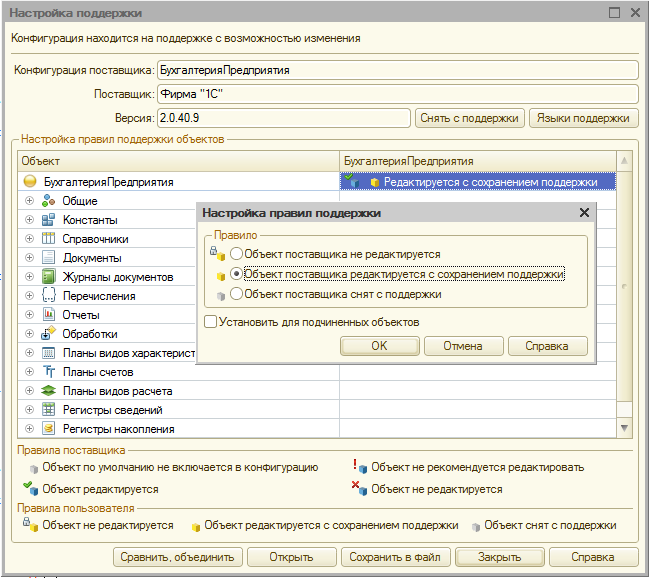Click the gray cube legend icon 'Объект снят с поддержки'
Image resolution: width=650 pixels, height=578 pixels.
(476, 527)
